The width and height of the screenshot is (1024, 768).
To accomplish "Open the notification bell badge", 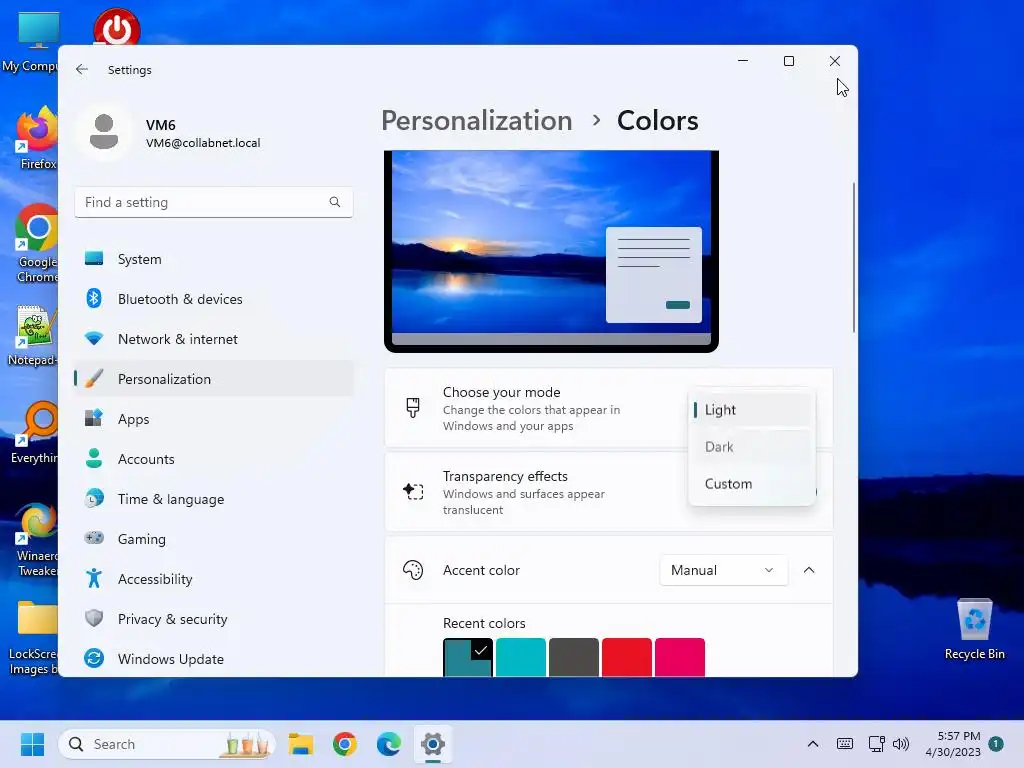I will [x=996, y=744].
